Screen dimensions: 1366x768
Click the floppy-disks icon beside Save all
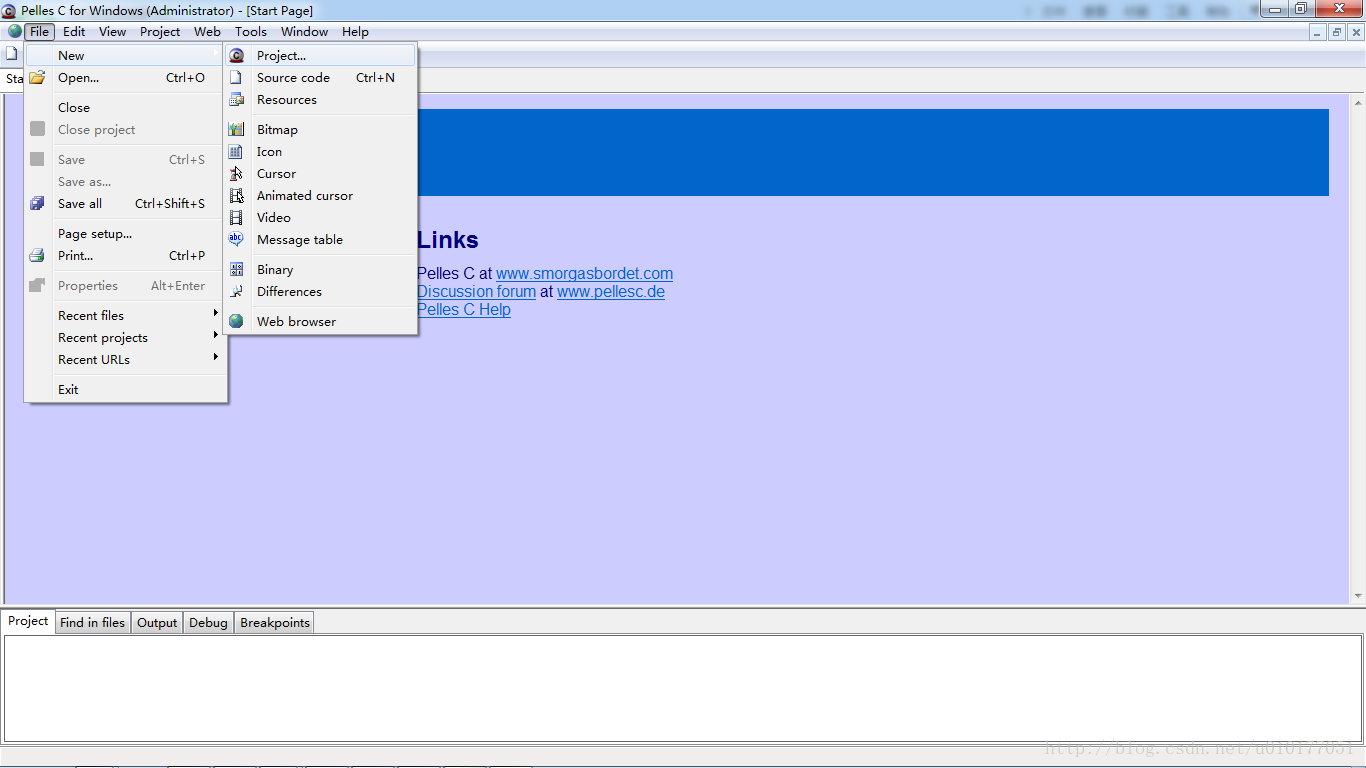click(x=37, y=204)
